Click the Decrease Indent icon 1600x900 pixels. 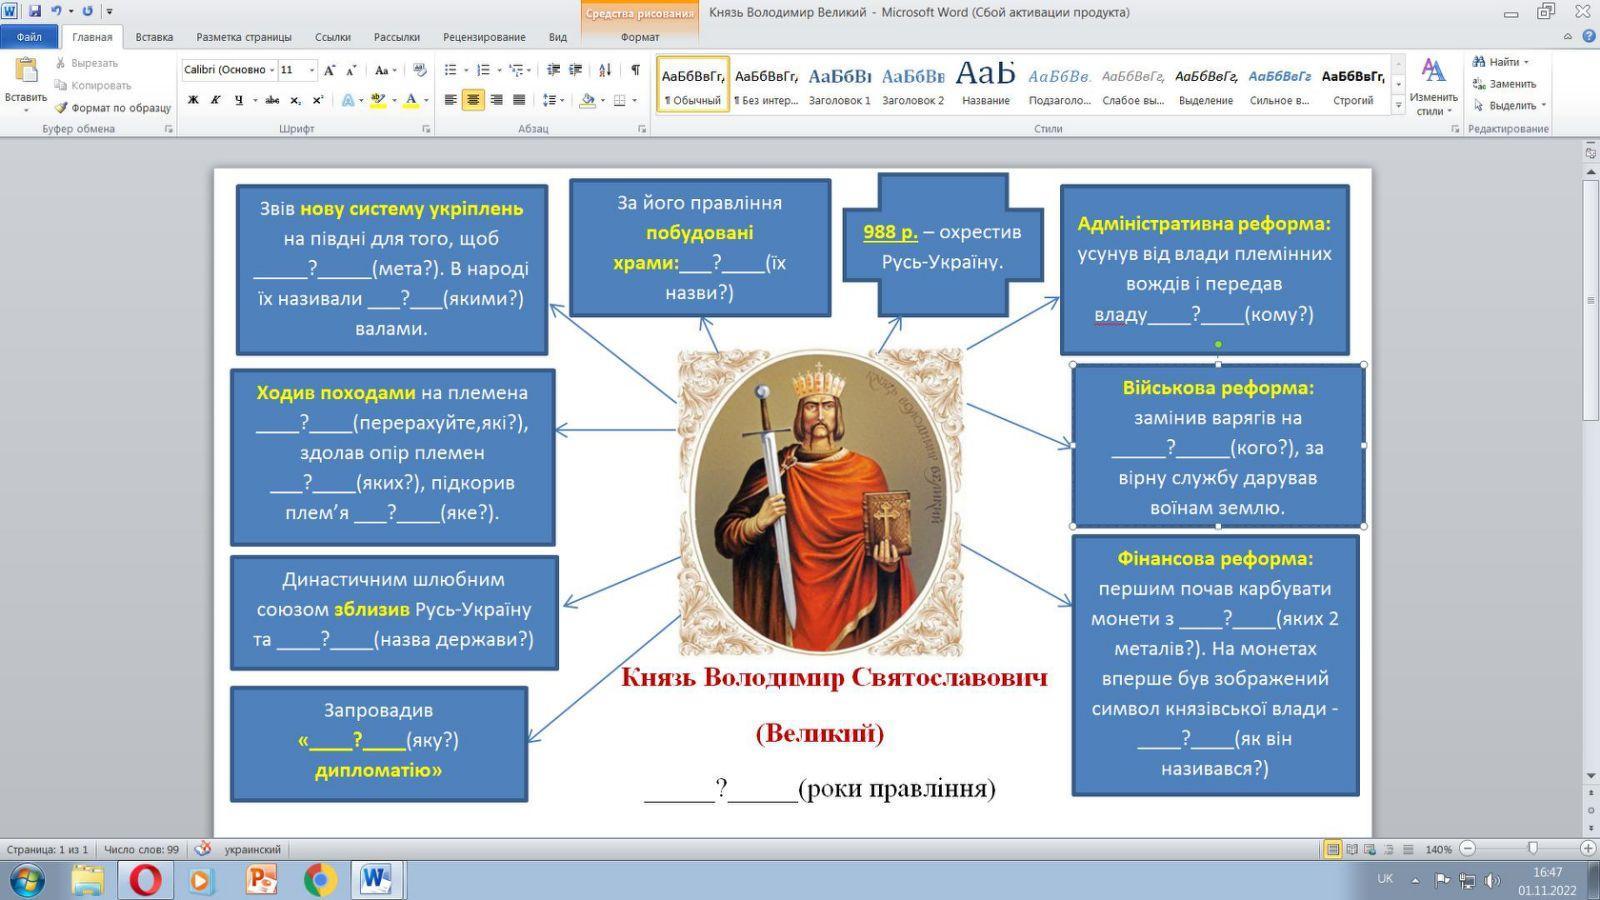[553, 70]
